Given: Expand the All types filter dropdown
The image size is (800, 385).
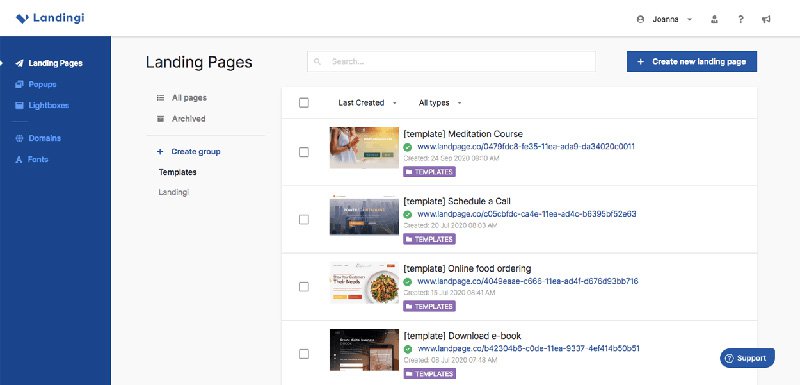Looking at the screenshot, I should tap(440, 102).
